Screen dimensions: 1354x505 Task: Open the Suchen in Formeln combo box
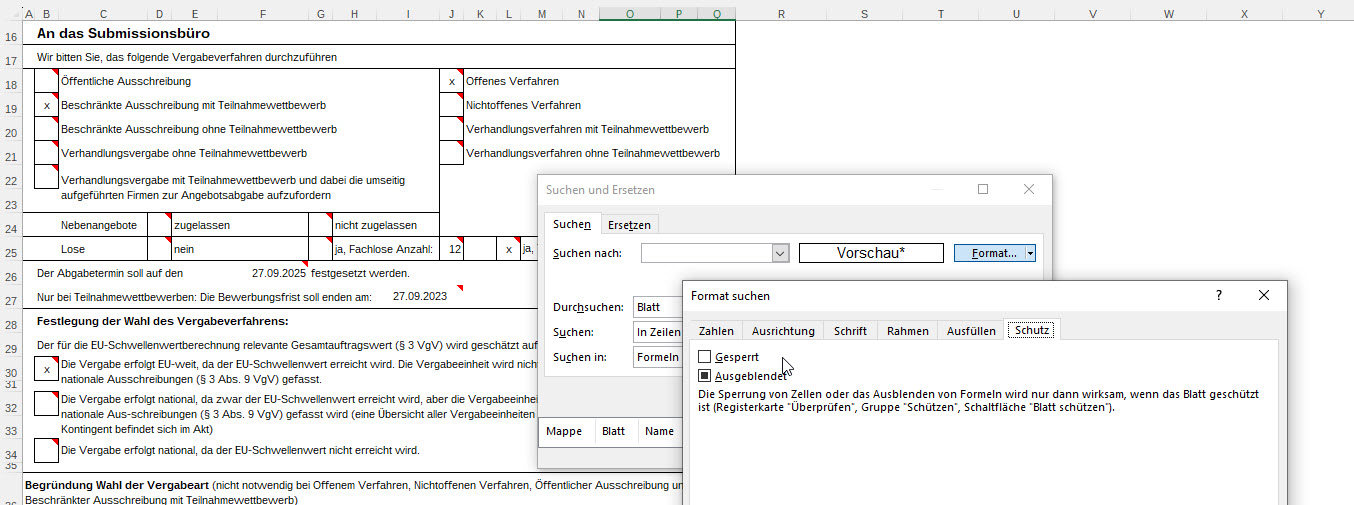[x=656, y=357]
